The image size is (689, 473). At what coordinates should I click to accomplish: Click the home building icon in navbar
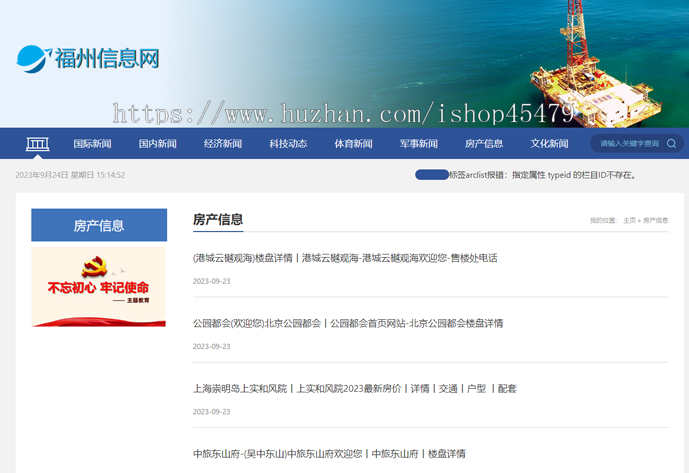pos(37,144)
